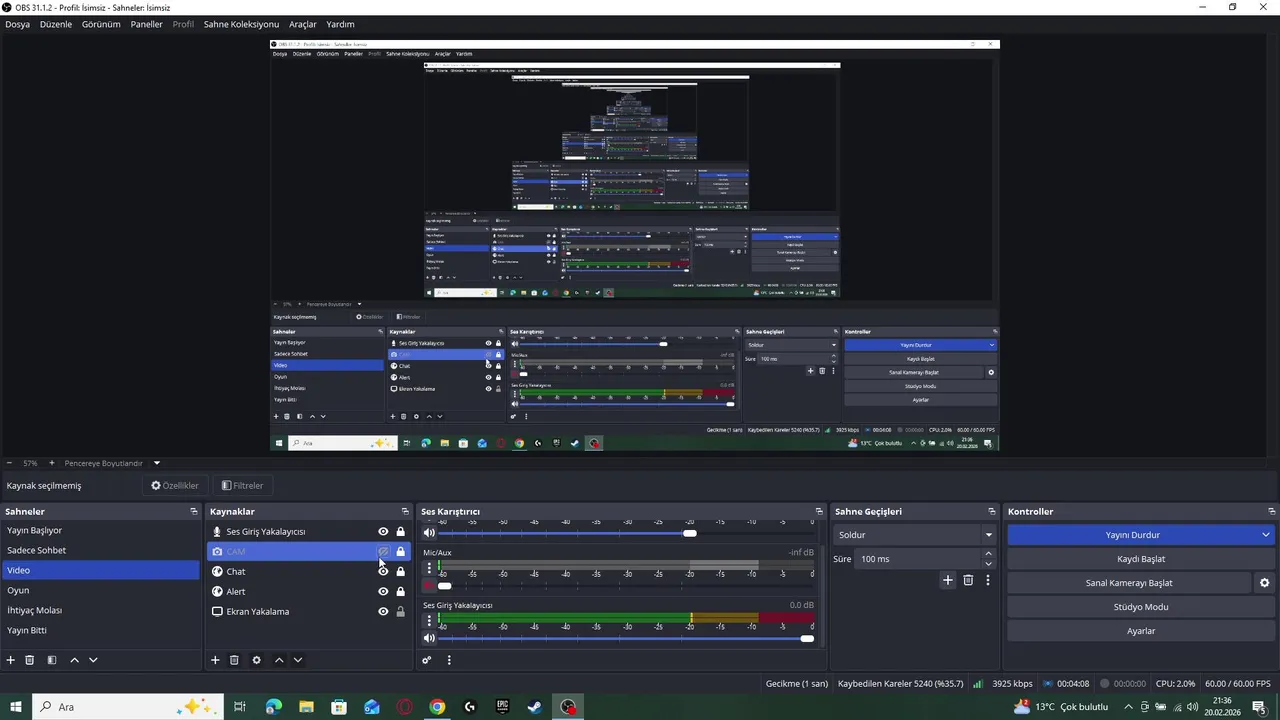Screen dimensions: 1280x720
Task: Select the Oyun scene
Action: pos(100,590)
